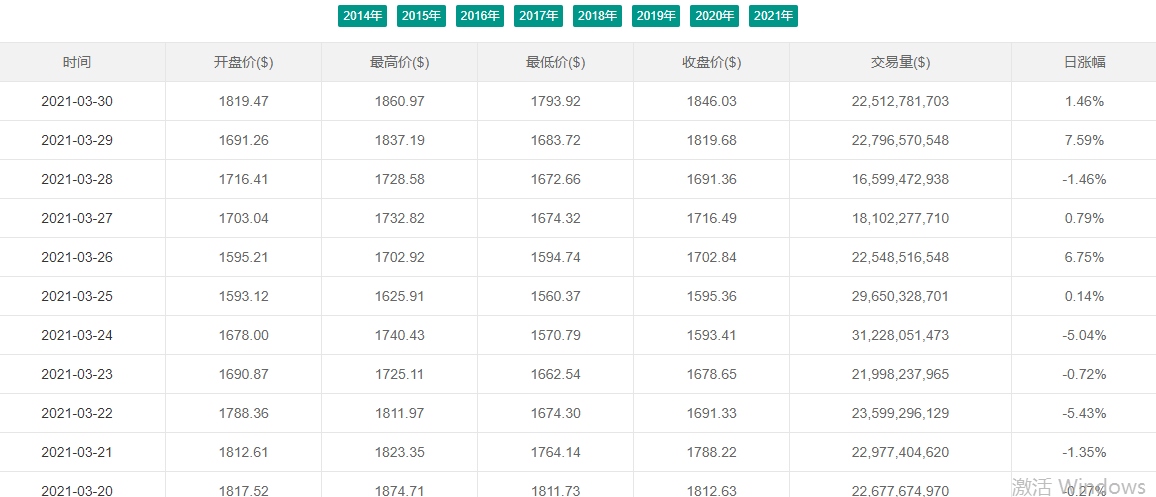Image resolution: width=1156 pixels, height=497 pixels.
Task: Click the 最高价($) column header
Action: [400, 63]
